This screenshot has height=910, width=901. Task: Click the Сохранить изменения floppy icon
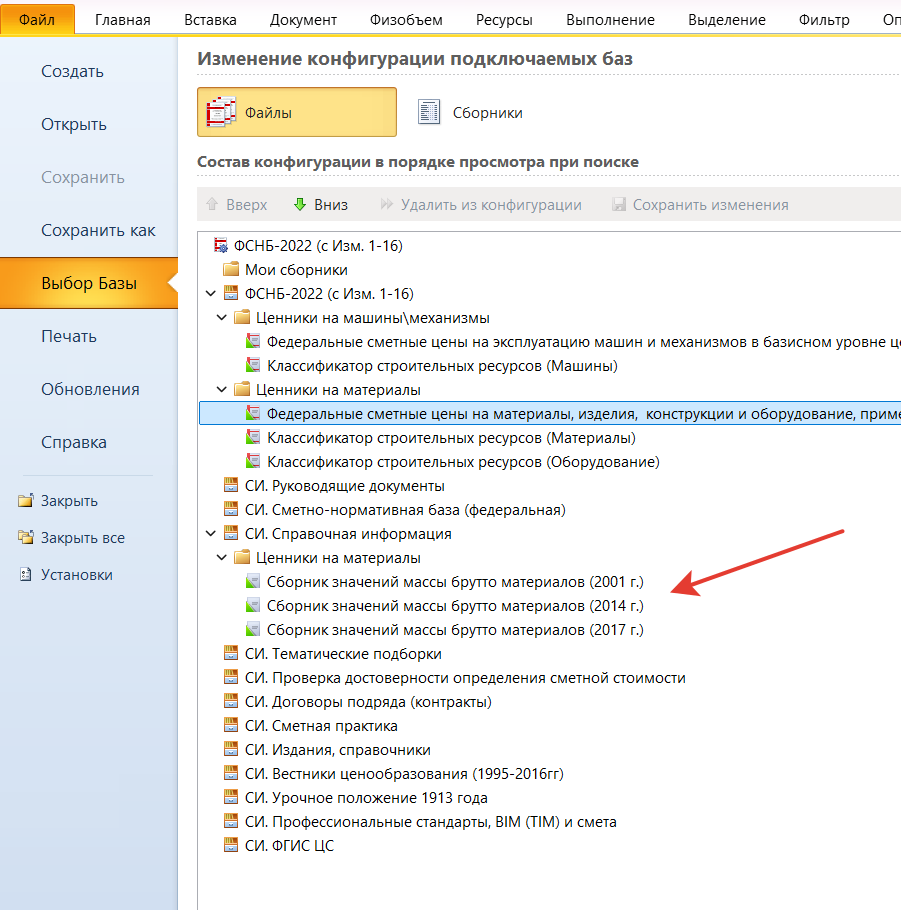(x=619, y=204)
